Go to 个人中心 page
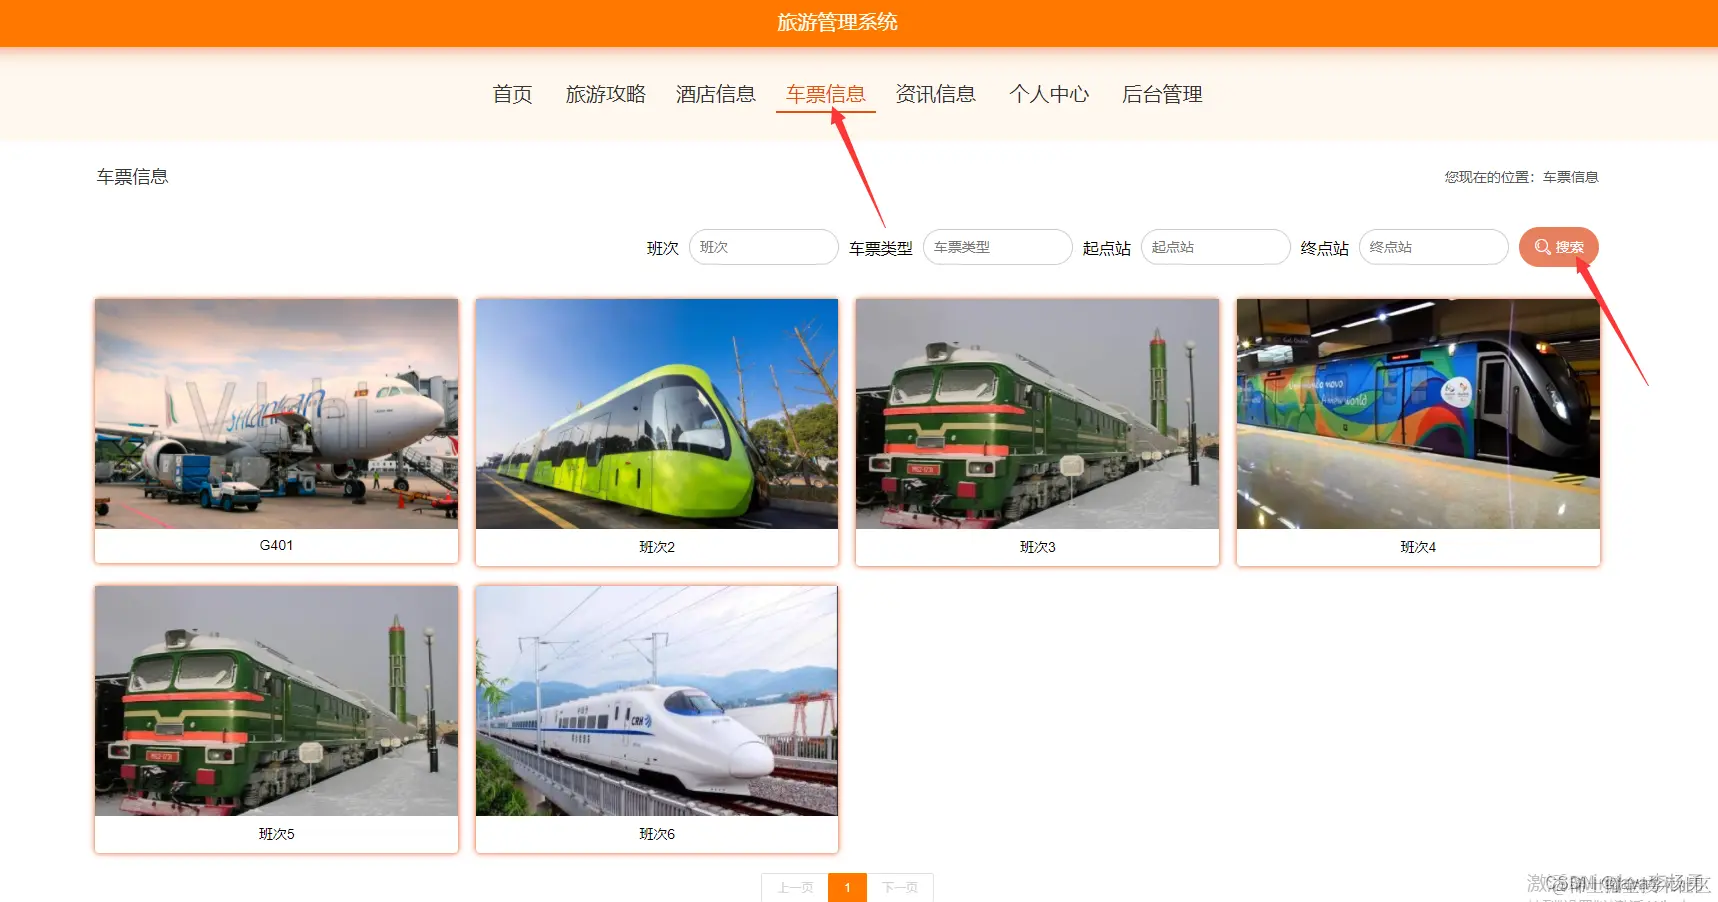 [1048, 94]
